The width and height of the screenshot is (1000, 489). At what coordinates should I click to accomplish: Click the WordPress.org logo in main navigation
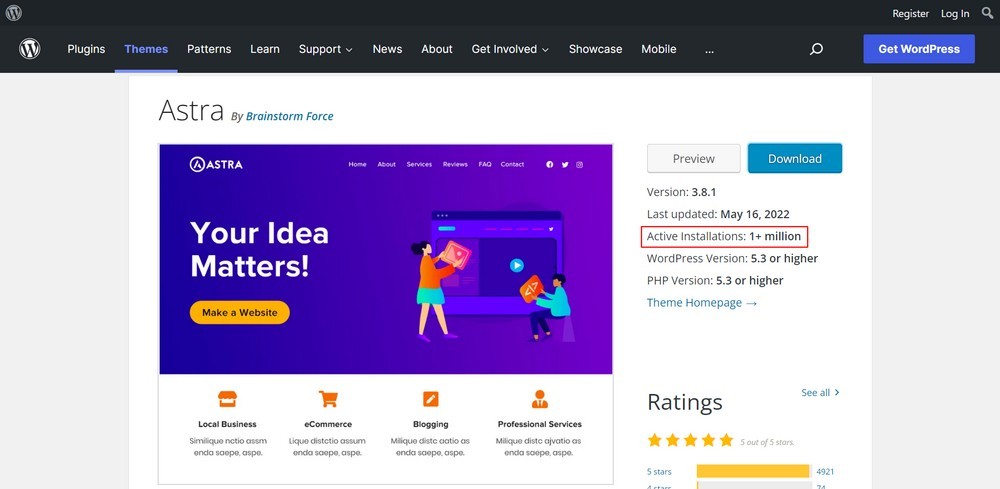pos(30,49)
